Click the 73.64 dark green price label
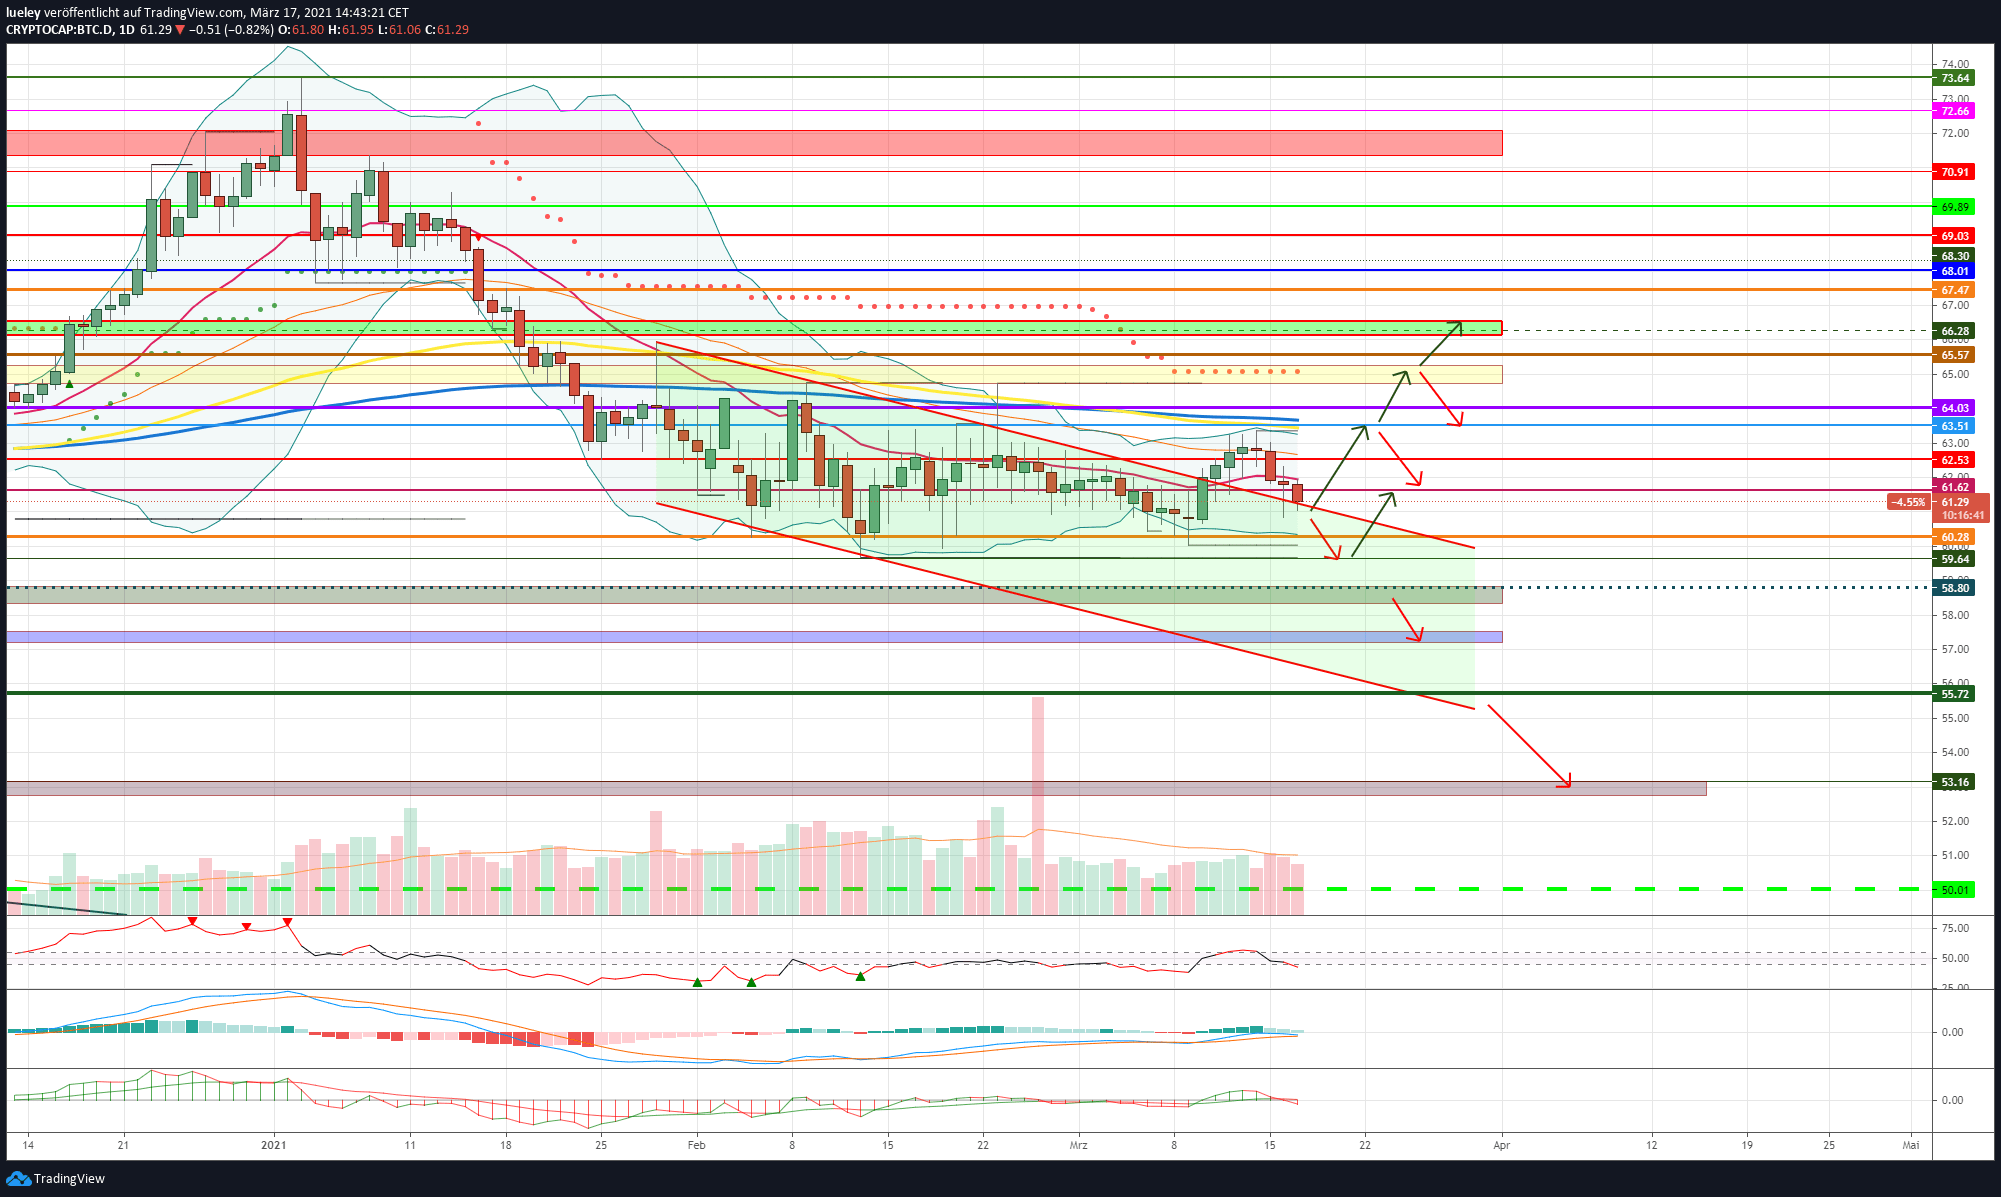Viewport: 2001px width, 1197px height. [x=1954, y=78]
